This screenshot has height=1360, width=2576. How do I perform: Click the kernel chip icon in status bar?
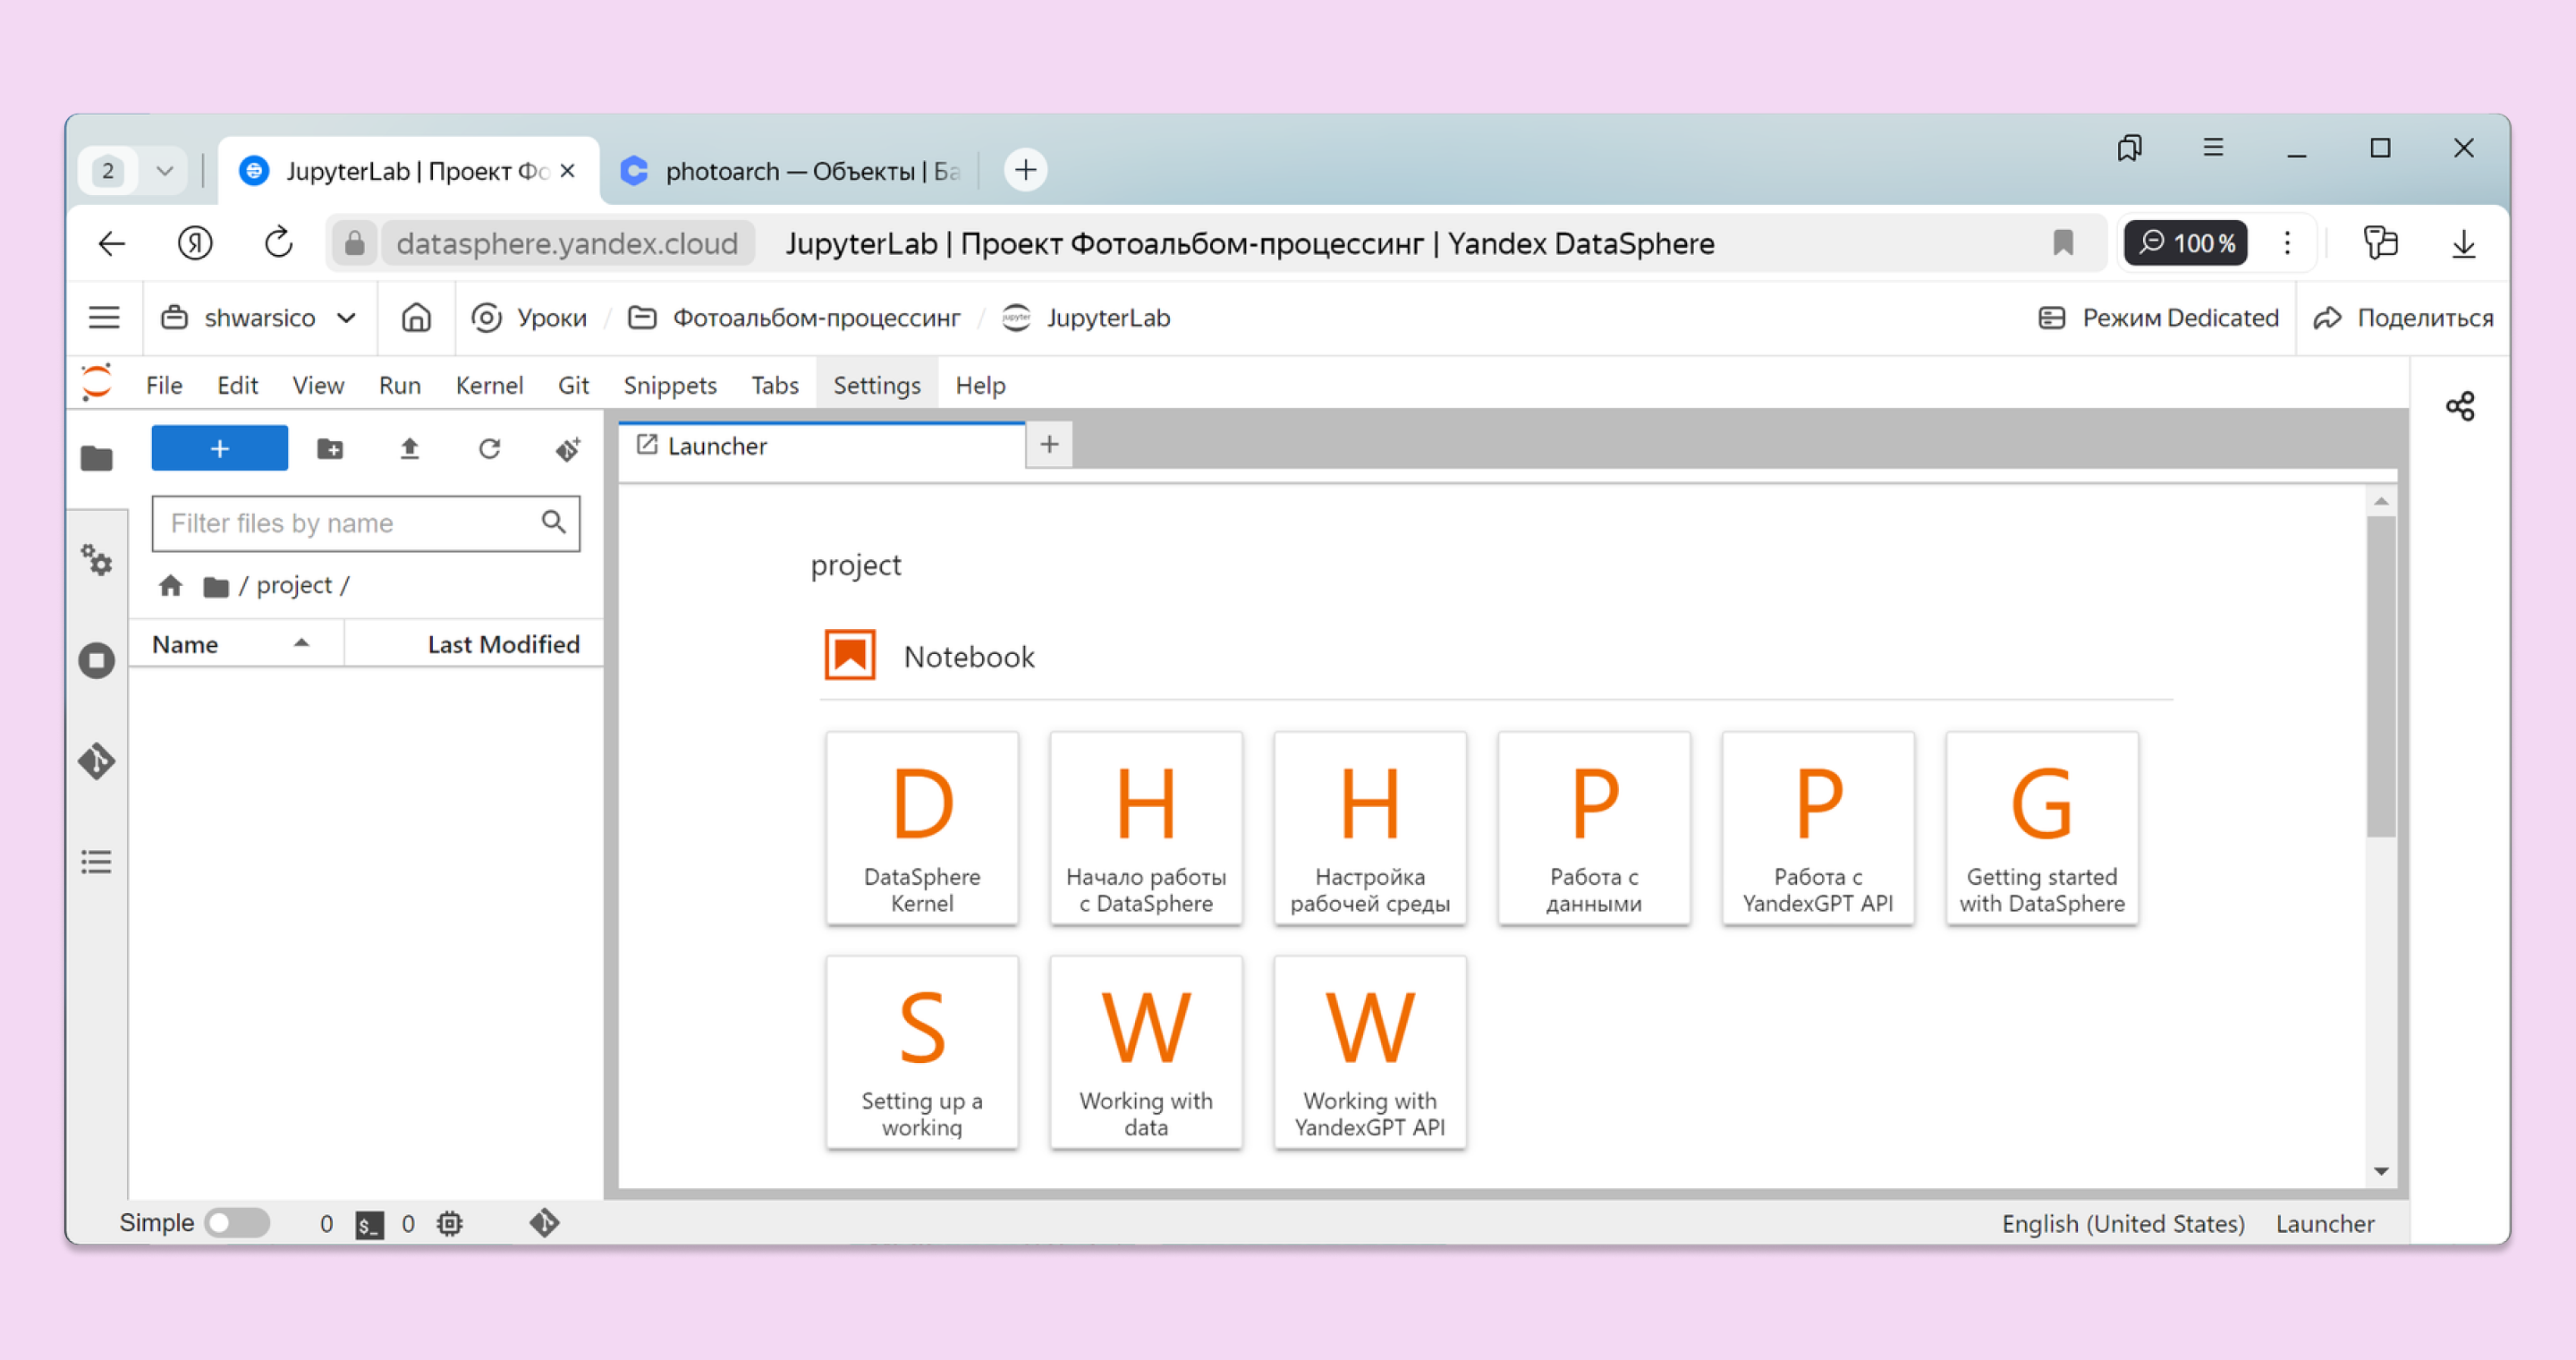tap(450, 1224)
